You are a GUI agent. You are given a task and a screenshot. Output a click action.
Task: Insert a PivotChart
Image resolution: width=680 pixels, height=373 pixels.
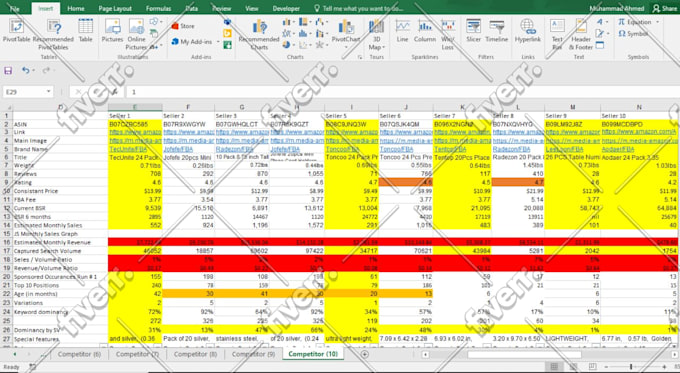(346, 33)
